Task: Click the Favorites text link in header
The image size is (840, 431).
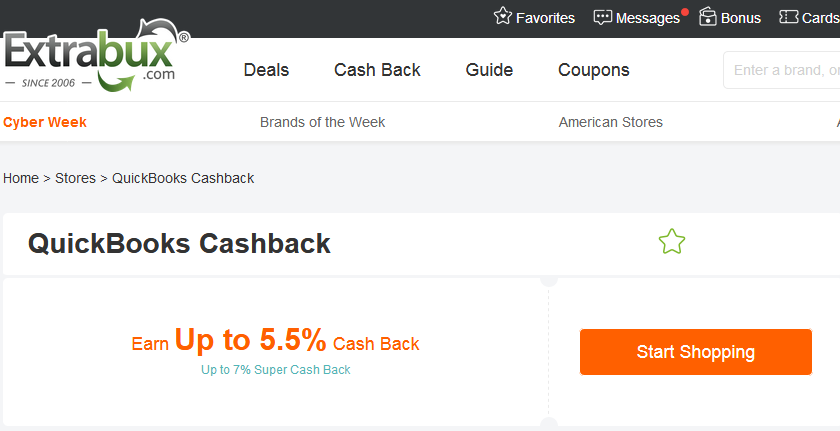Action: [545, 18]
